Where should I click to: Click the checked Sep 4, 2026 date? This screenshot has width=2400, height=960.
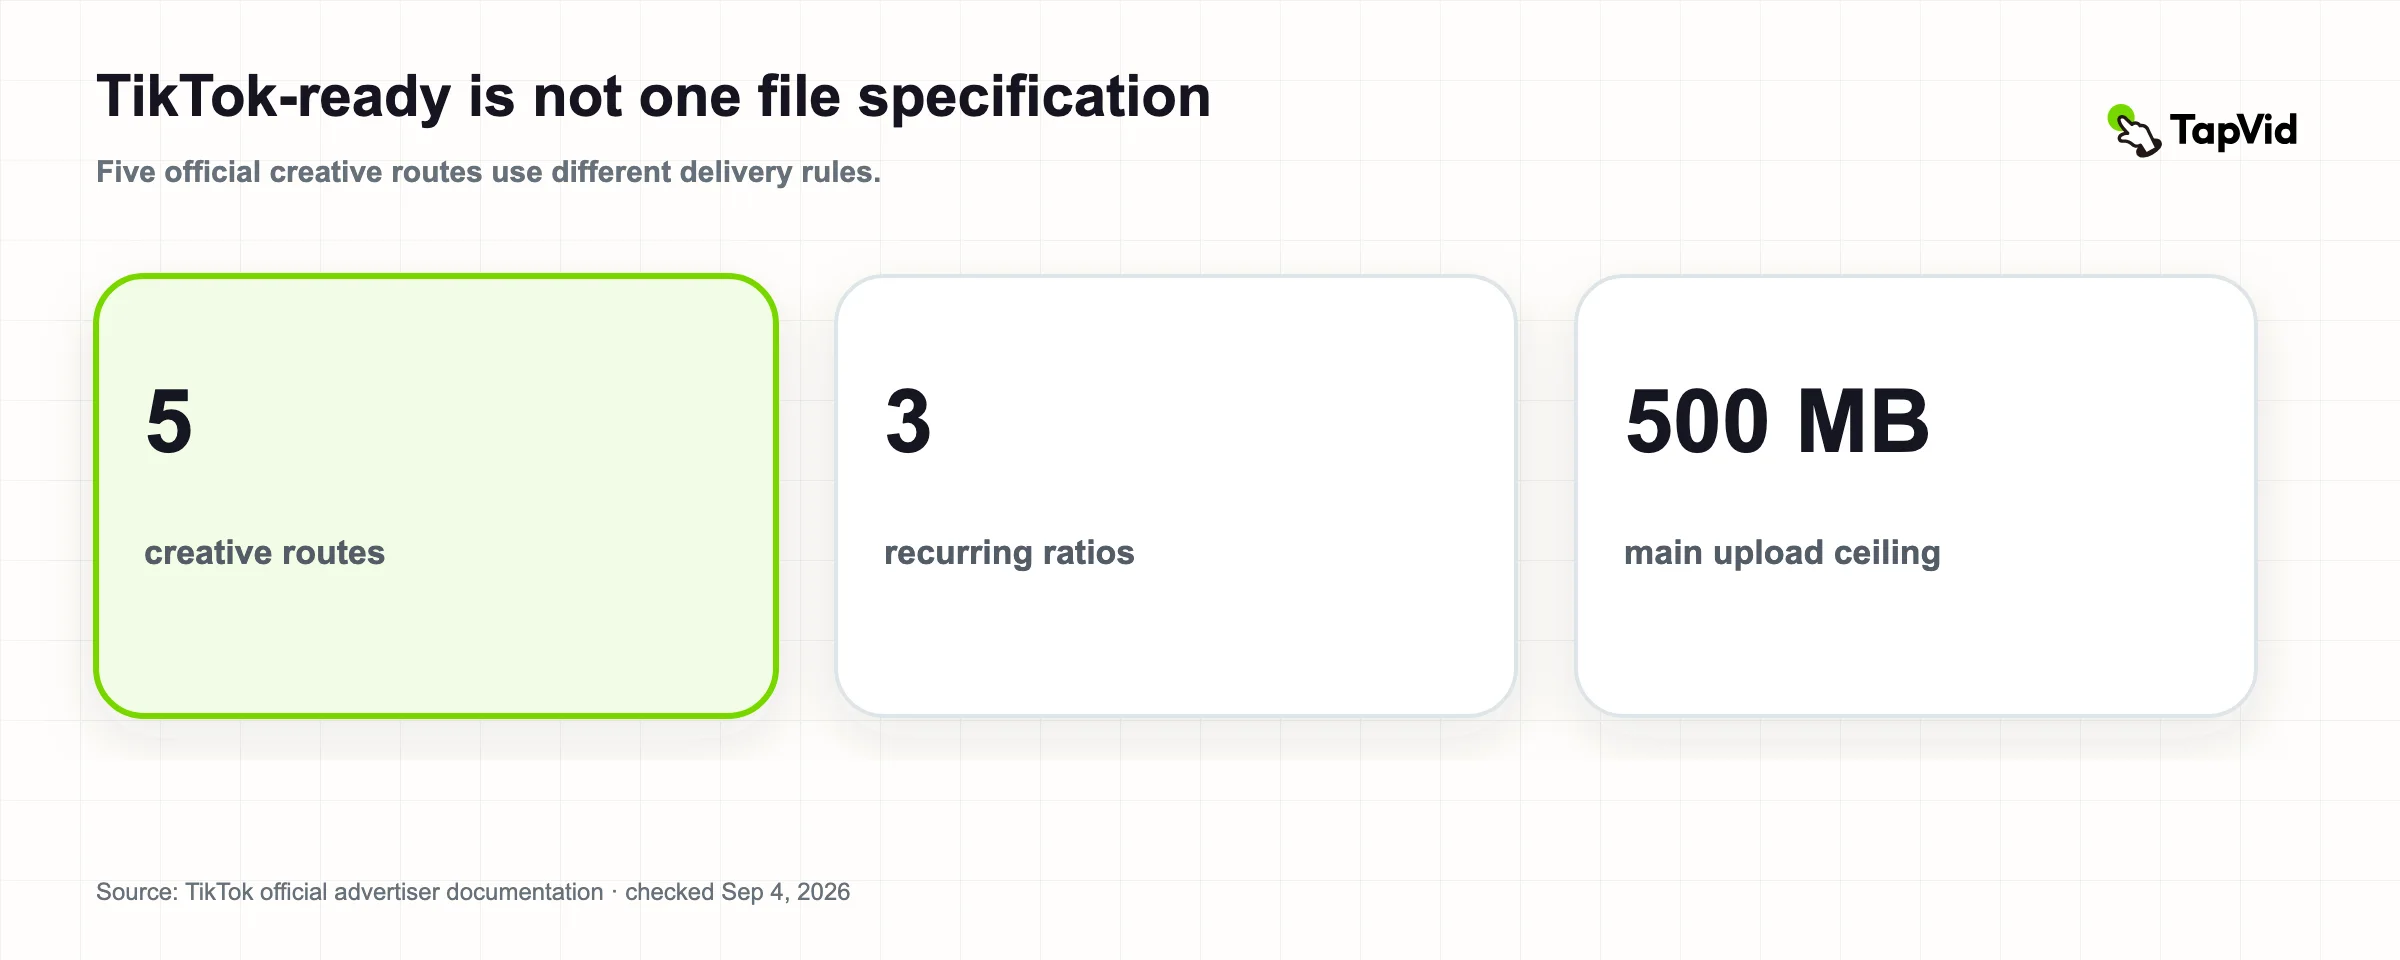pyautogui.click(x=738, y=892)
